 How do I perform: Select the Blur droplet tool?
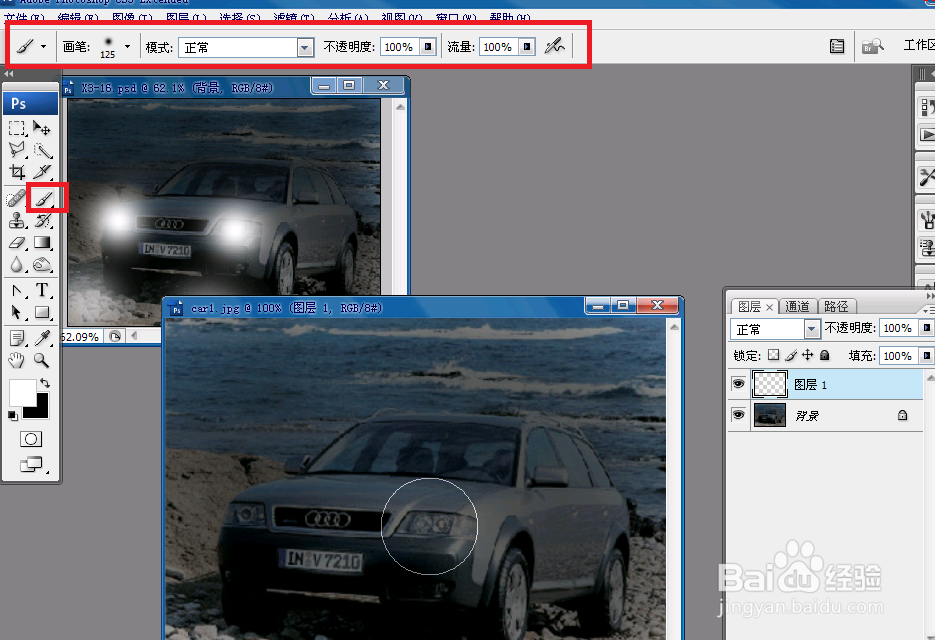[x=17, y=264]
